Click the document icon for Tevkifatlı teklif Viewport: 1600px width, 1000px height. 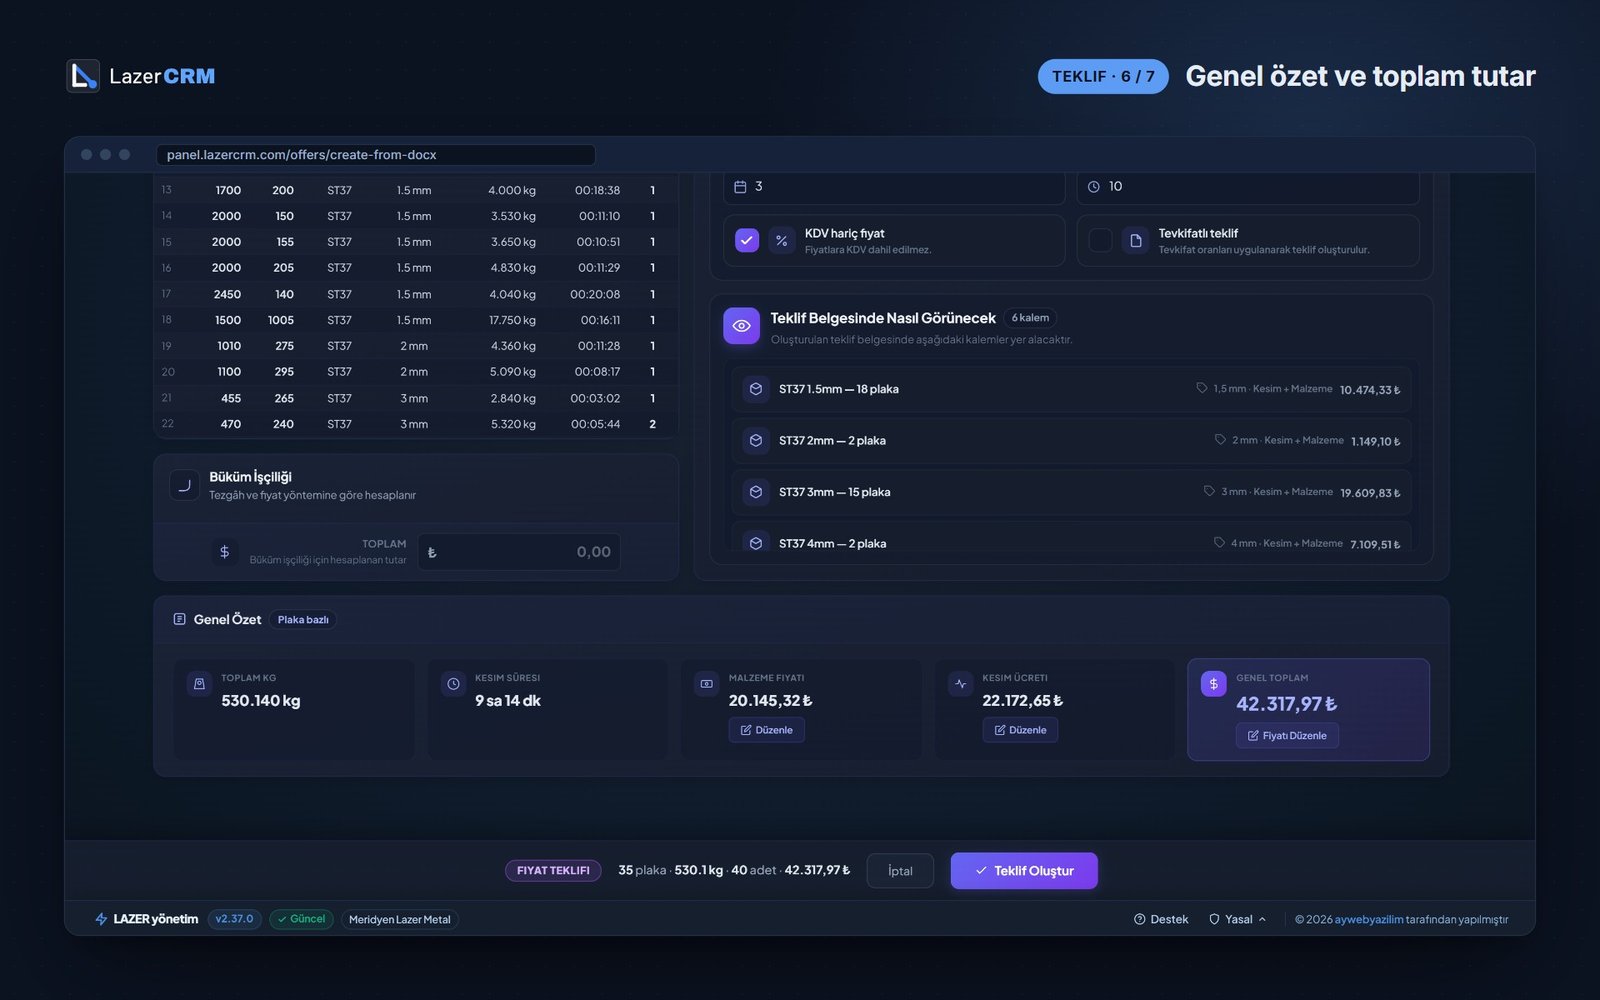point(1136,241)
